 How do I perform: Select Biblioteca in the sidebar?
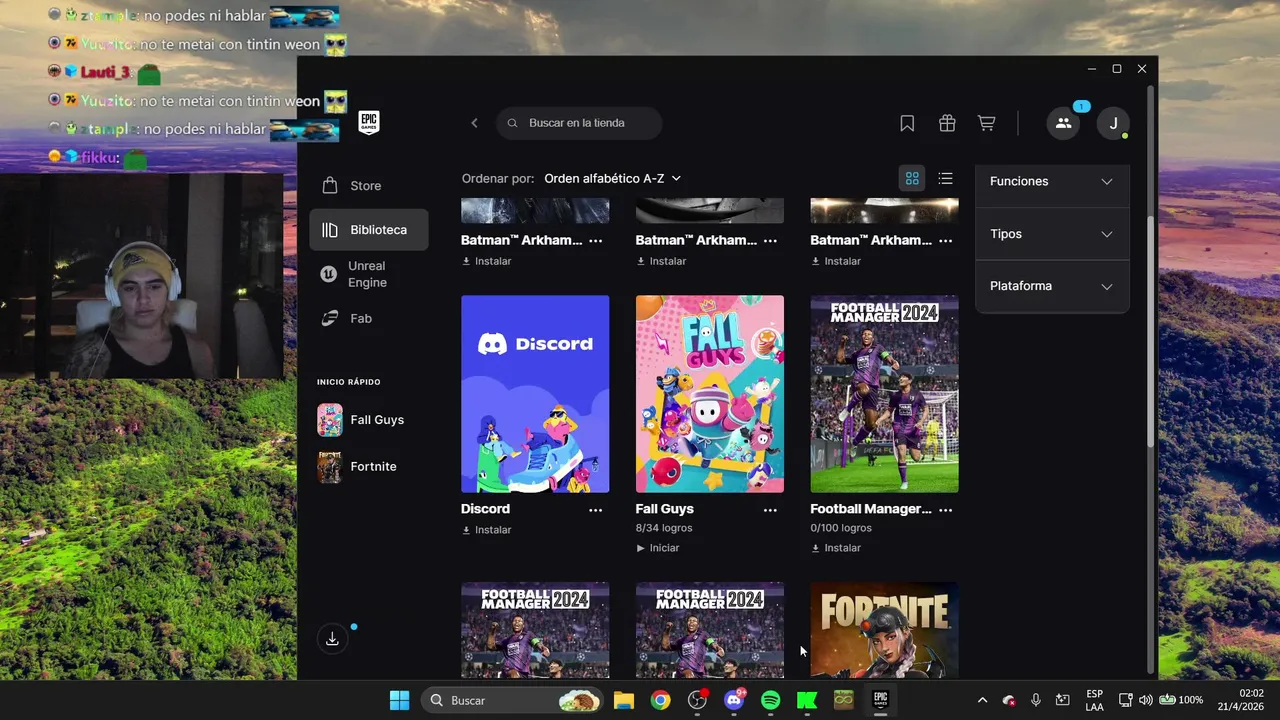(x=368, y=230)
